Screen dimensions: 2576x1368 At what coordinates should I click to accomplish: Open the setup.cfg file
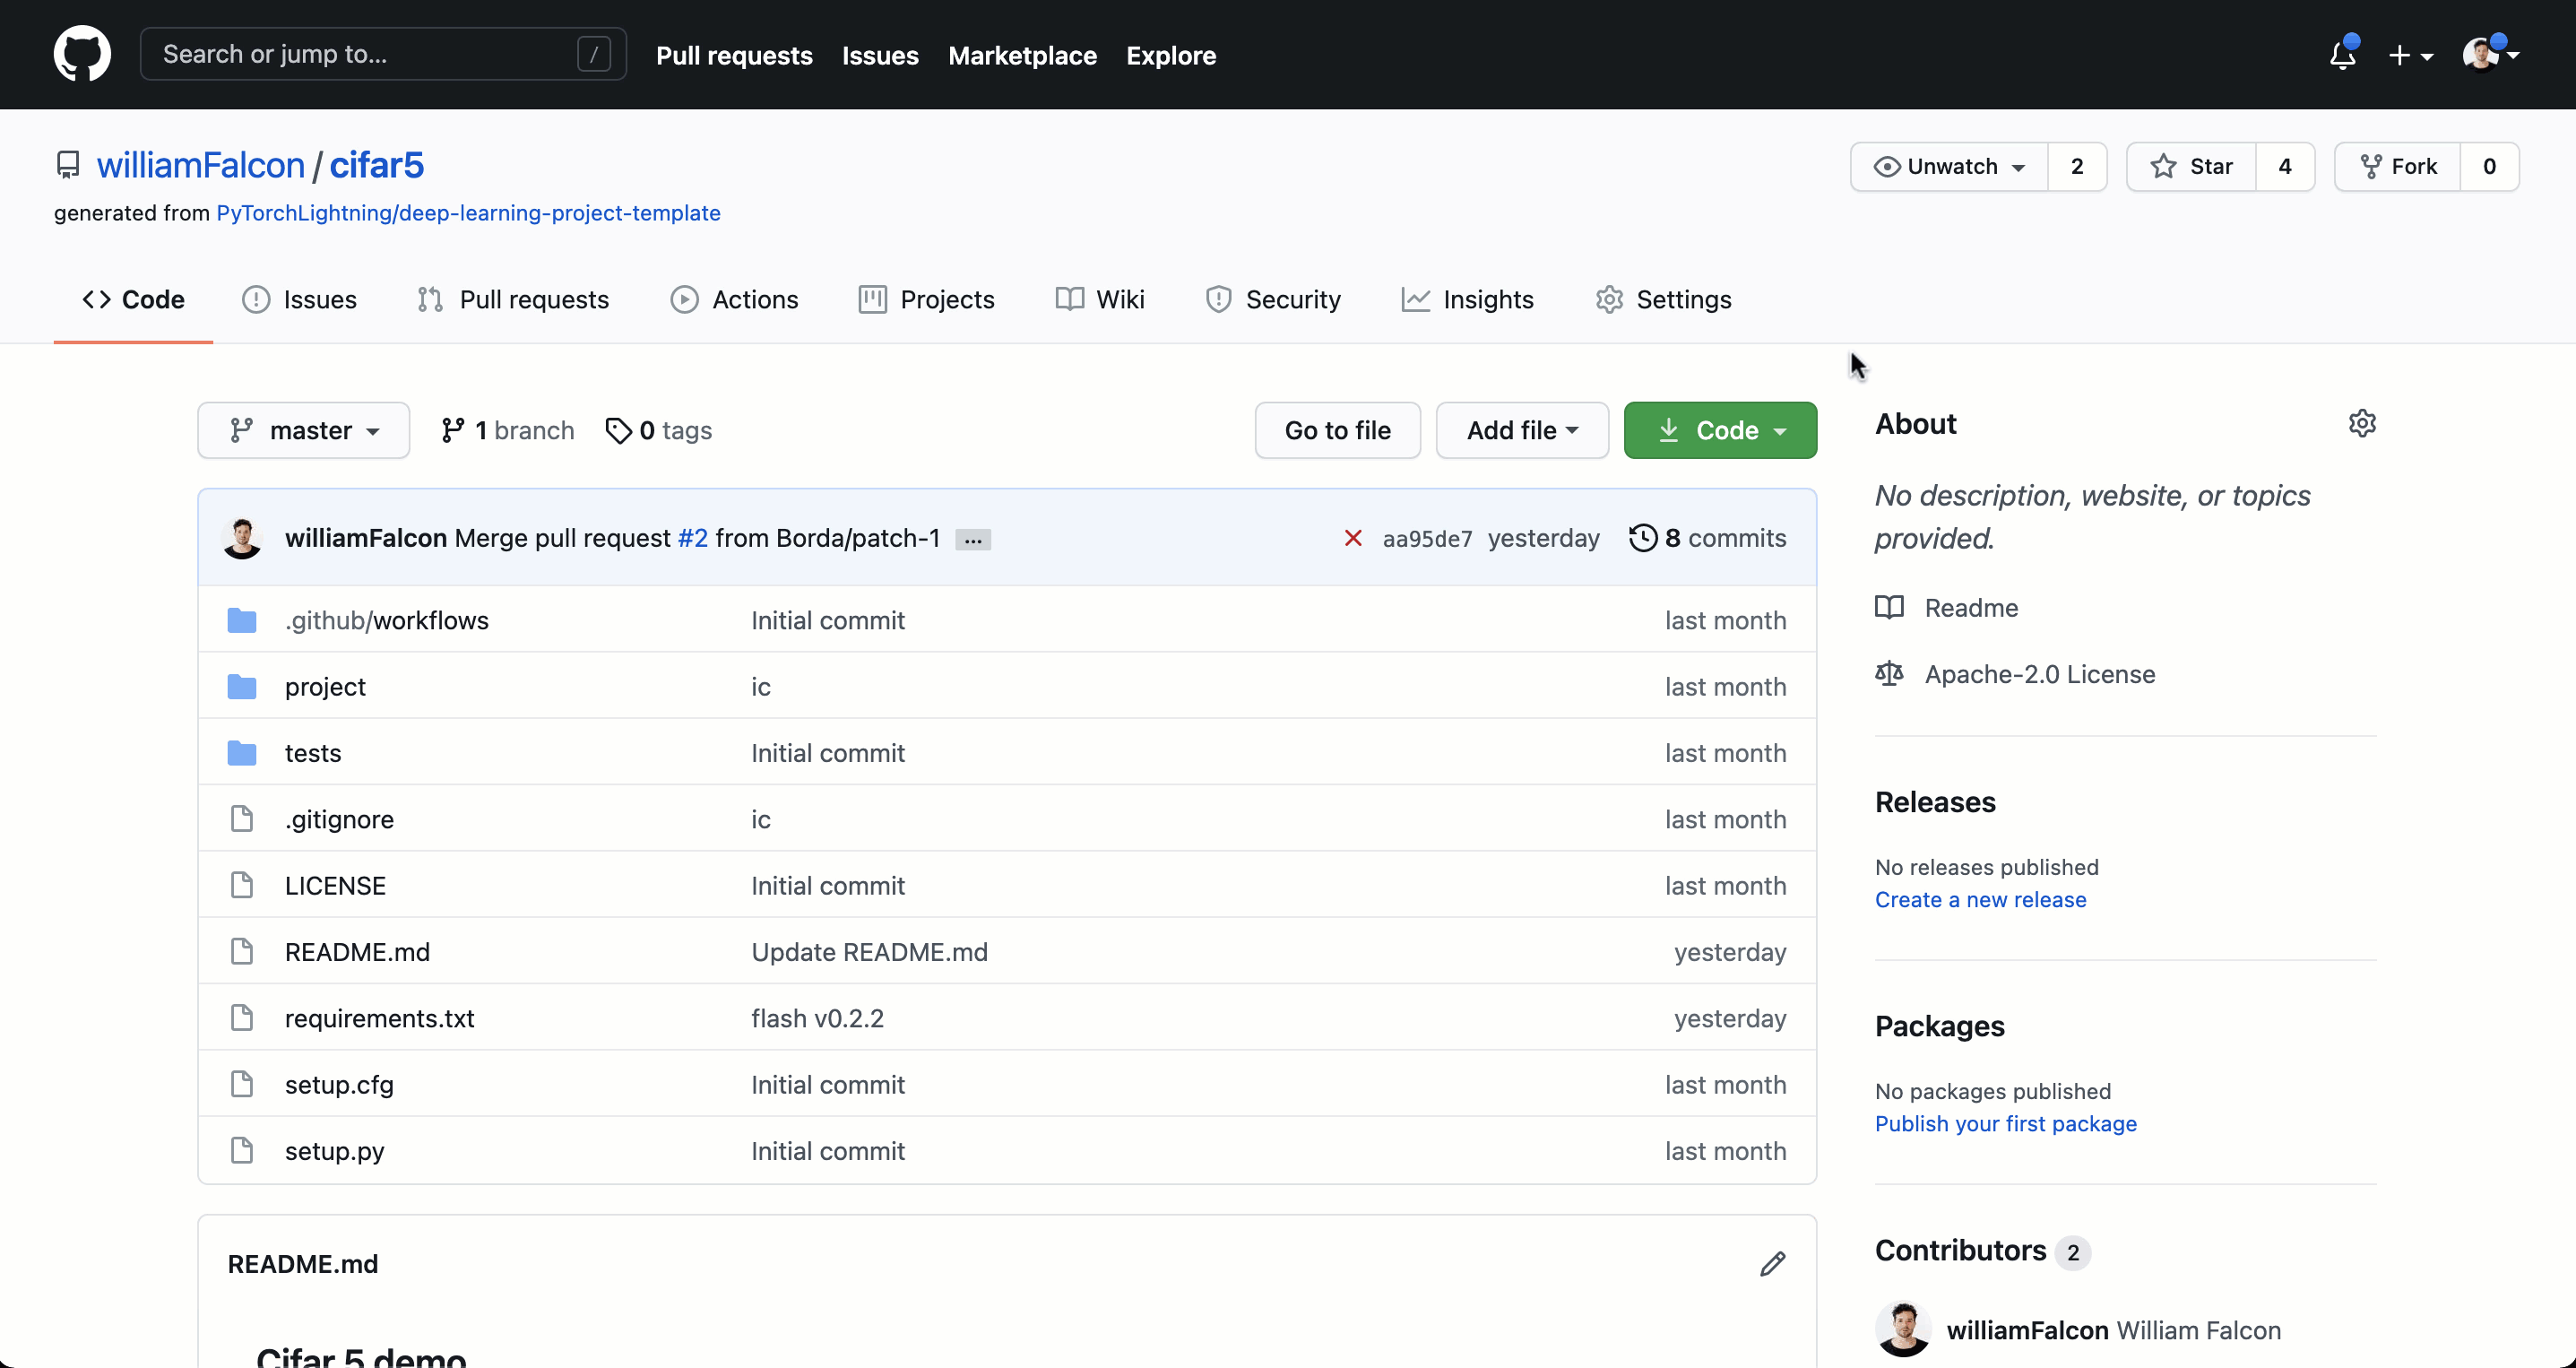coord(339,1084)
